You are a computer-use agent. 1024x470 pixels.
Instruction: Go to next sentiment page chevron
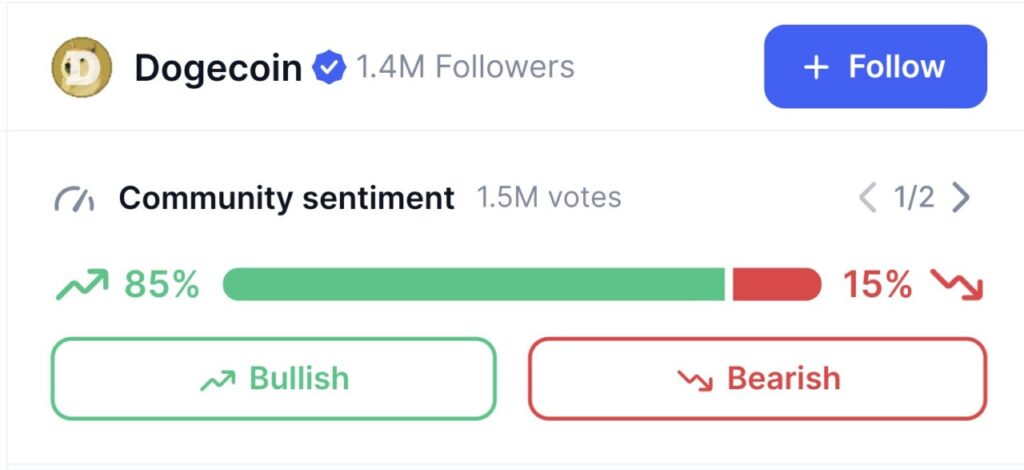pyautogui.click(x=961, y=198)
